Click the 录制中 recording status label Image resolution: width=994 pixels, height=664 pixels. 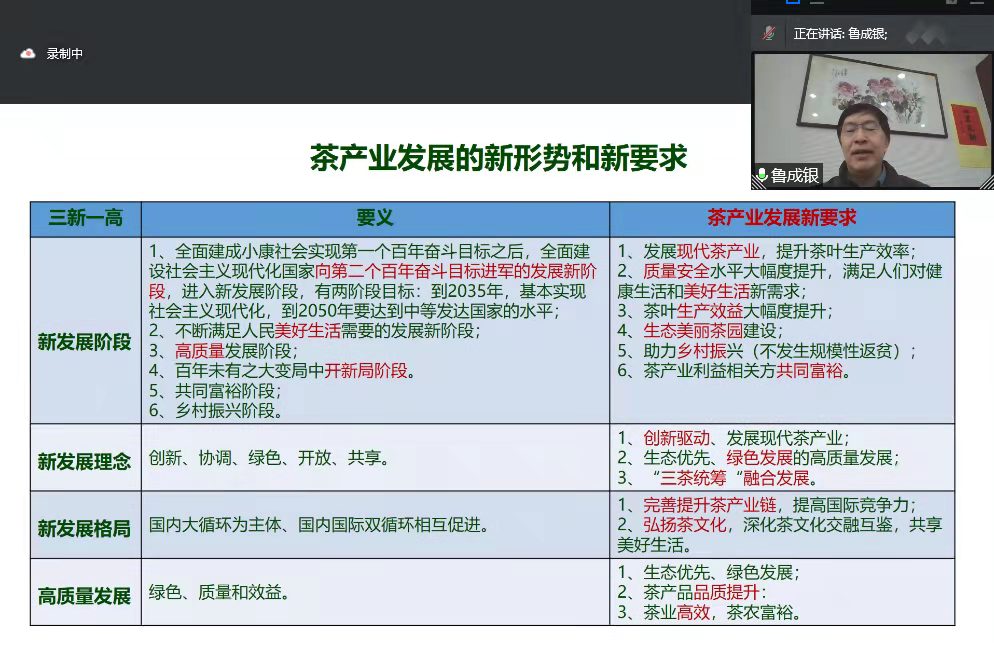tap(65, 54)
